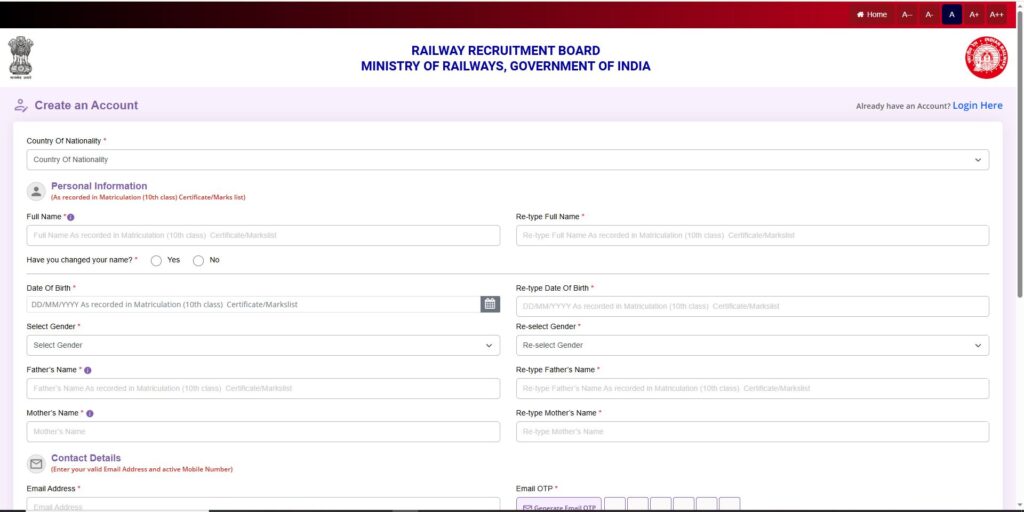Click the Indian Railways red logo

(985, 58)
